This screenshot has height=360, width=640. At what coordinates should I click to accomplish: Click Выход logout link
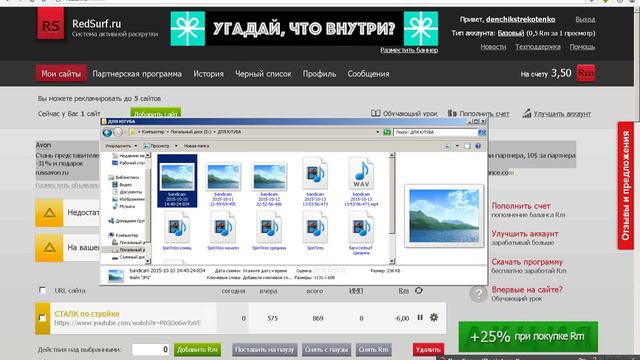[x=585, y=19]
